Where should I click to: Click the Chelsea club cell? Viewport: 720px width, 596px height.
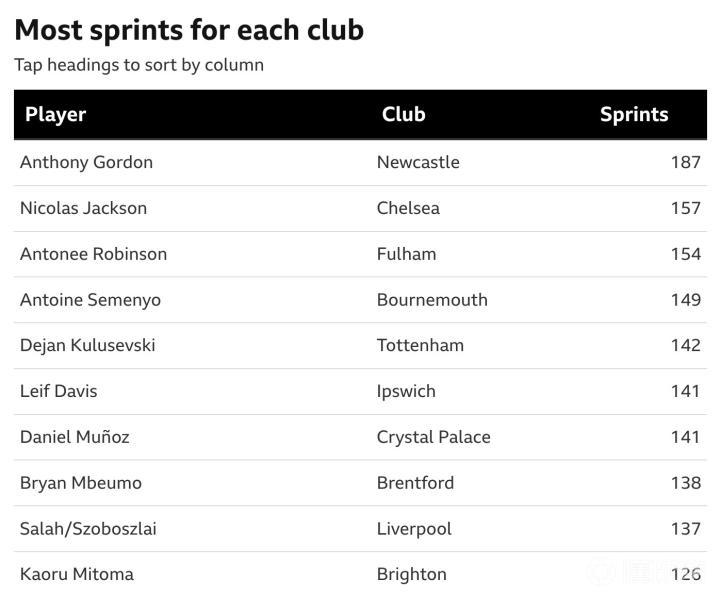coord(408,208)
